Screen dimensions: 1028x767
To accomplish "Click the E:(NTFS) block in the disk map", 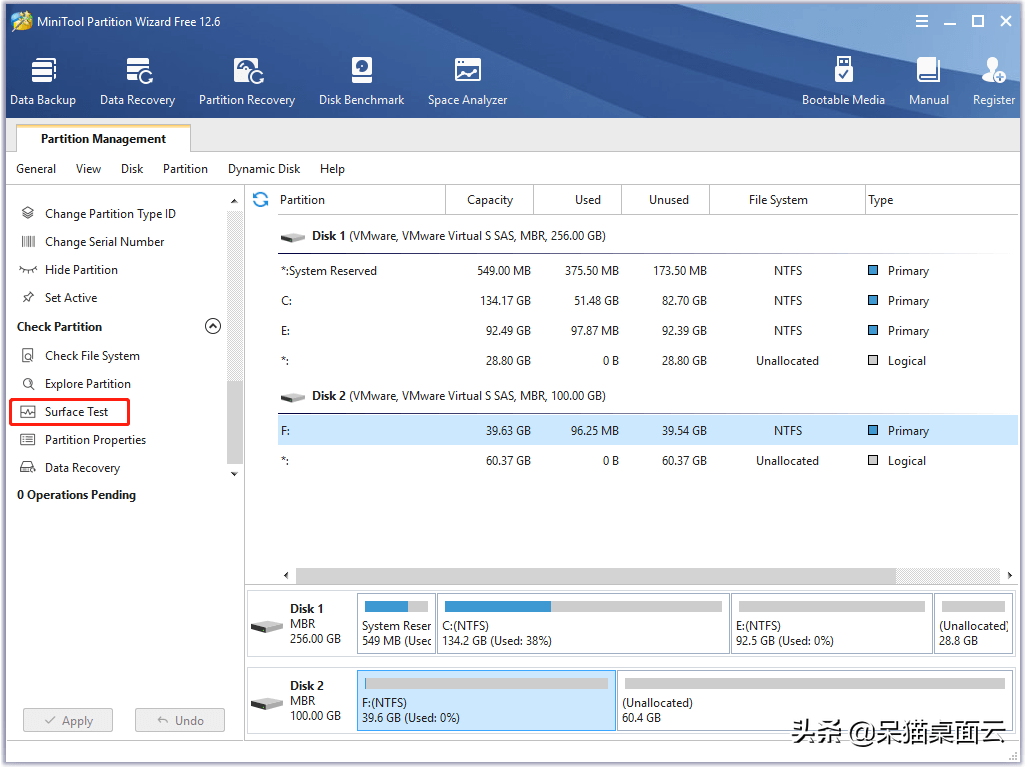I will (831, 624).
